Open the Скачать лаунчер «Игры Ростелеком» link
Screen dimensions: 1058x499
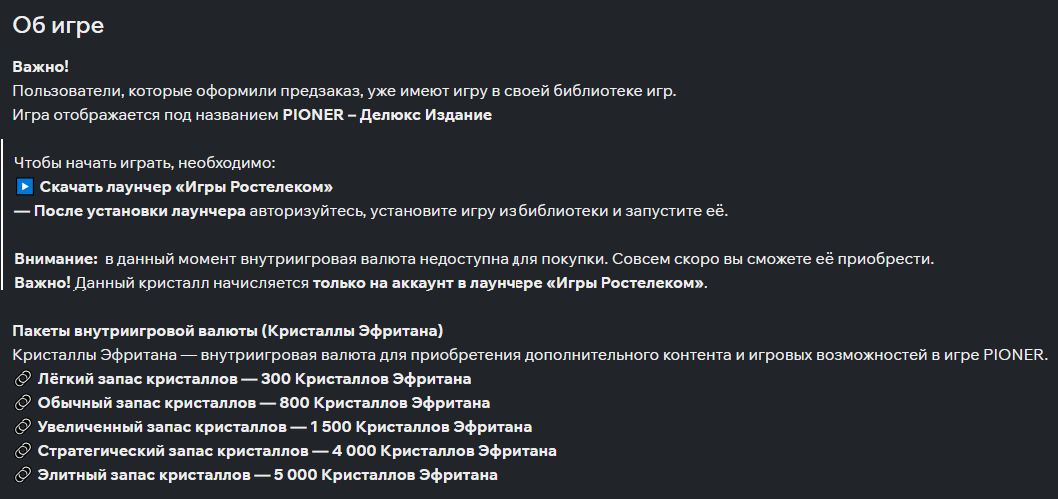(x=186, y=187)
